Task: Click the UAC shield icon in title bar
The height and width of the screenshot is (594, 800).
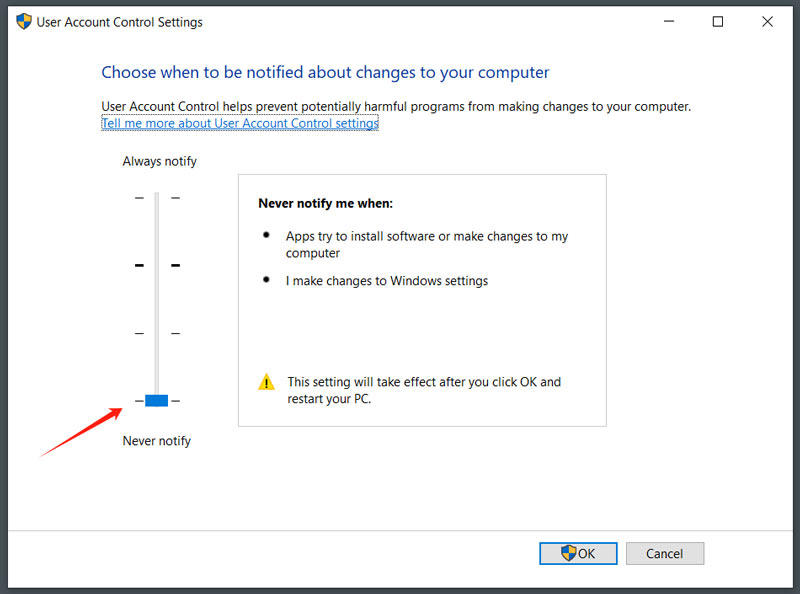Action: click(x=23, y=22)
